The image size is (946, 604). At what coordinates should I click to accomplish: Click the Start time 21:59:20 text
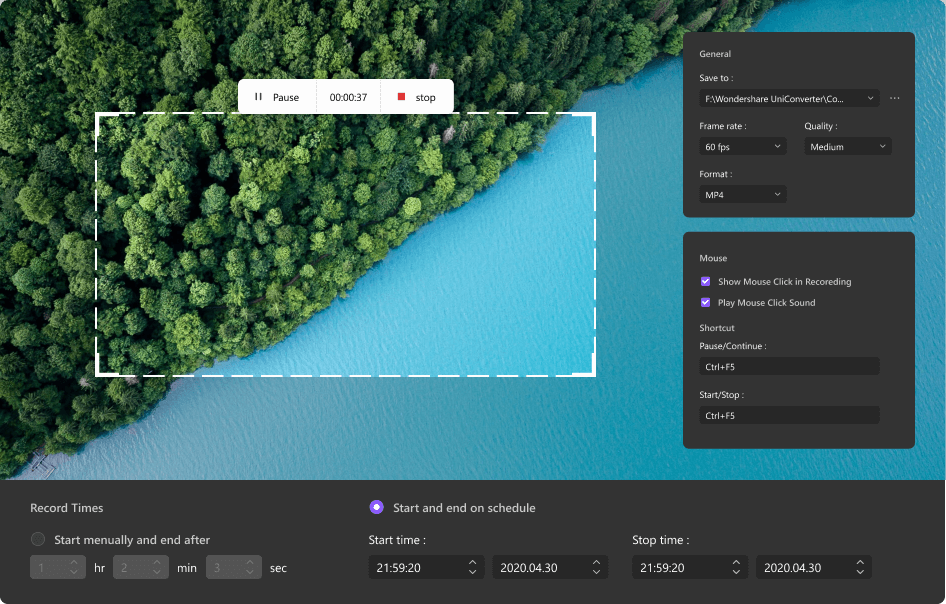pyautogui.click(x=398, y=568)
